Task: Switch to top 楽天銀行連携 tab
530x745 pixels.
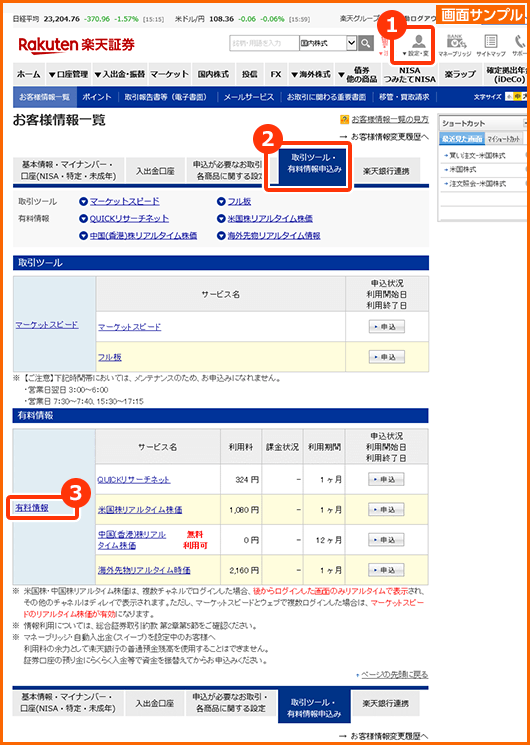Action: pyautogui.click(x=385, y=170)
